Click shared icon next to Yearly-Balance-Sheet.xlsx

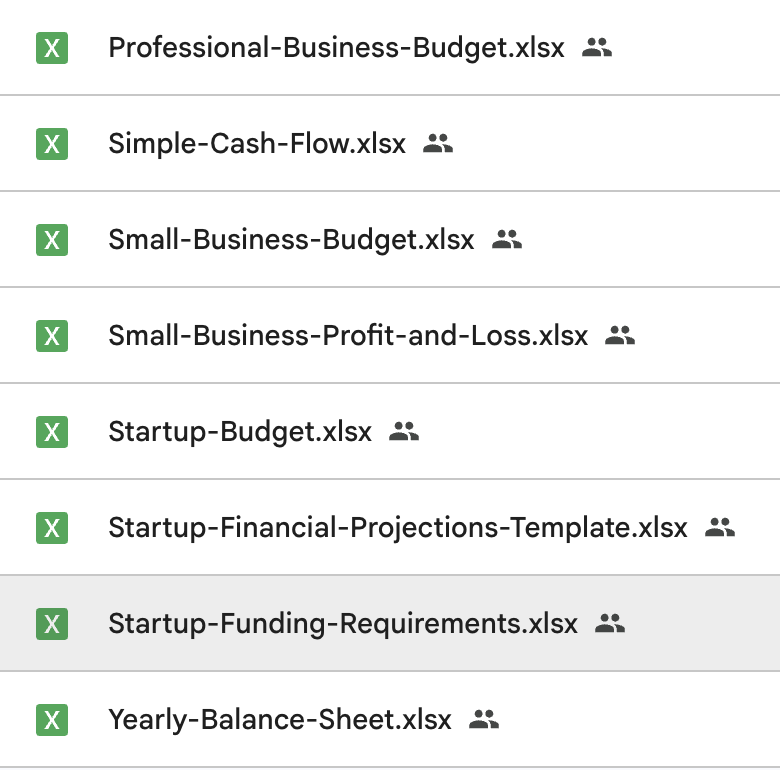click(484, 719)
